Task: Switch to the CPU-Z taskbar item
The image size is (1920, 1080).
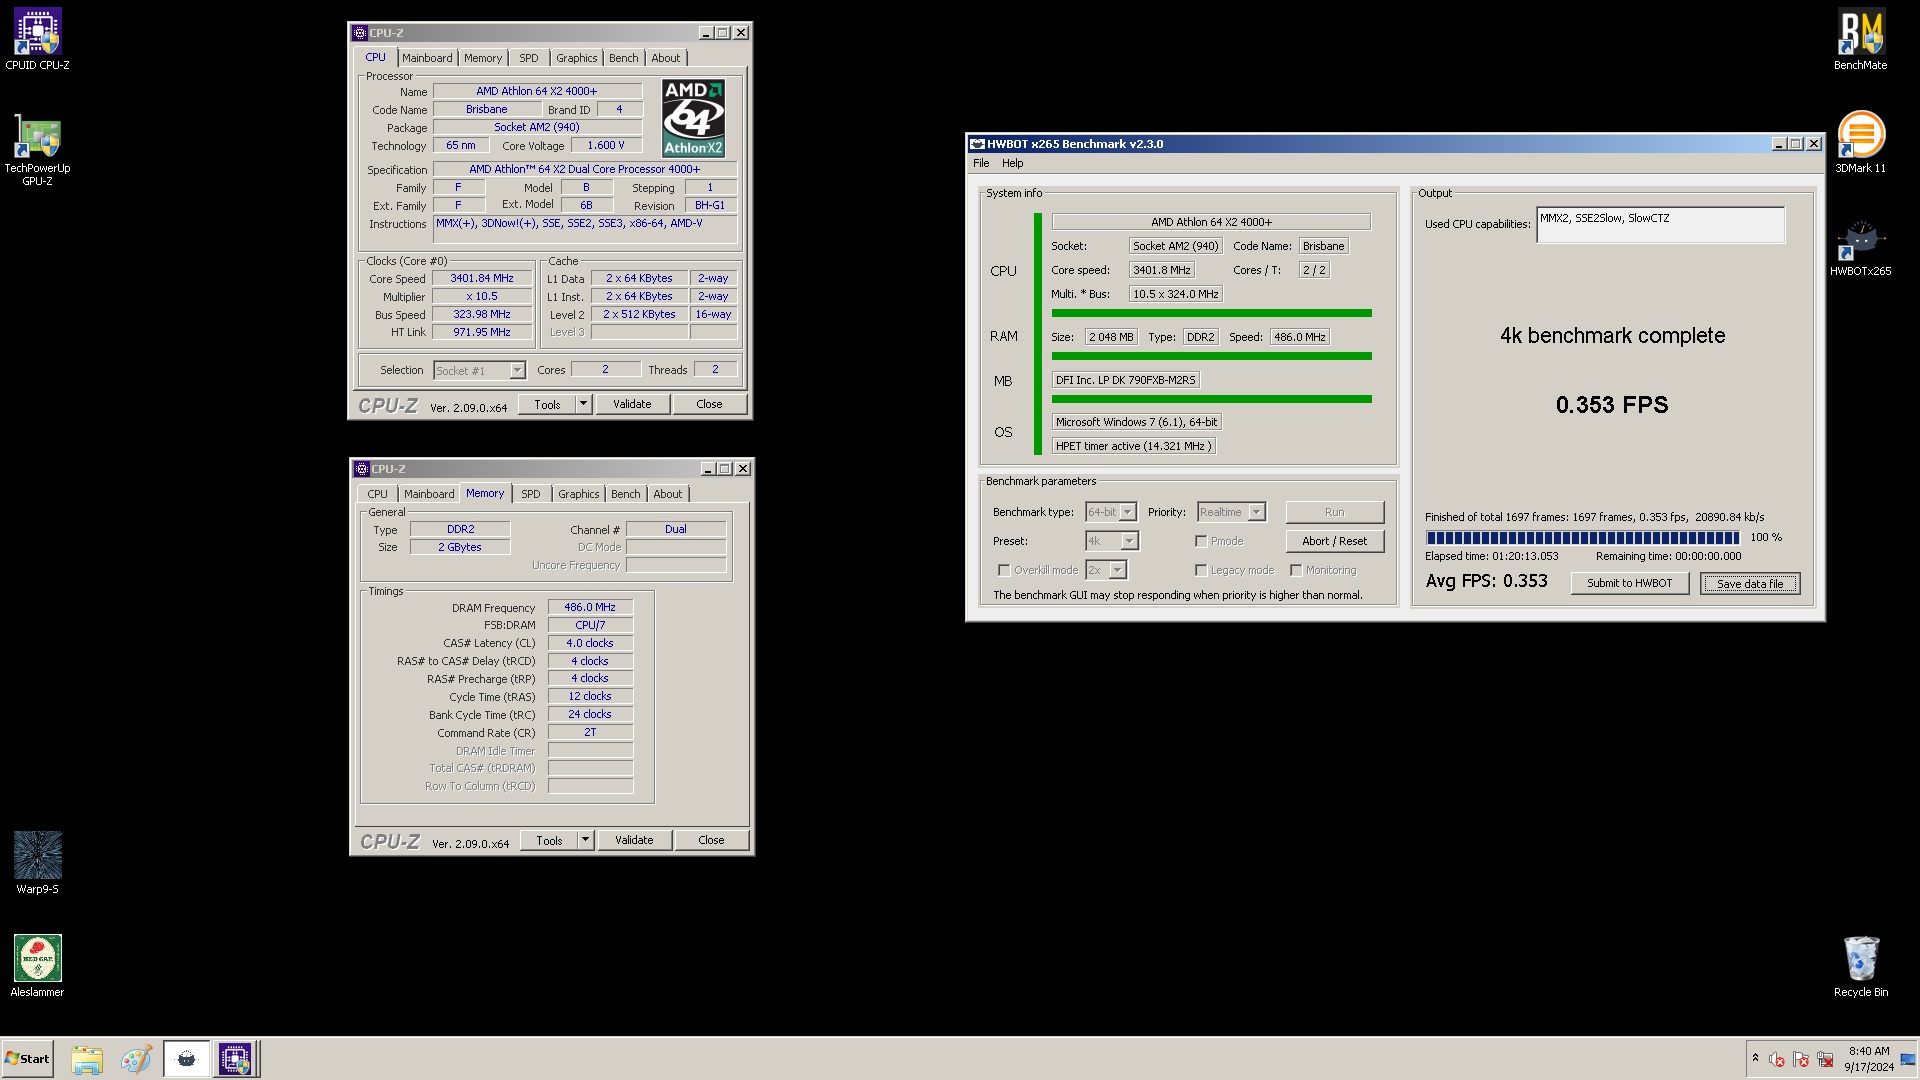Action: (236, 1059)
